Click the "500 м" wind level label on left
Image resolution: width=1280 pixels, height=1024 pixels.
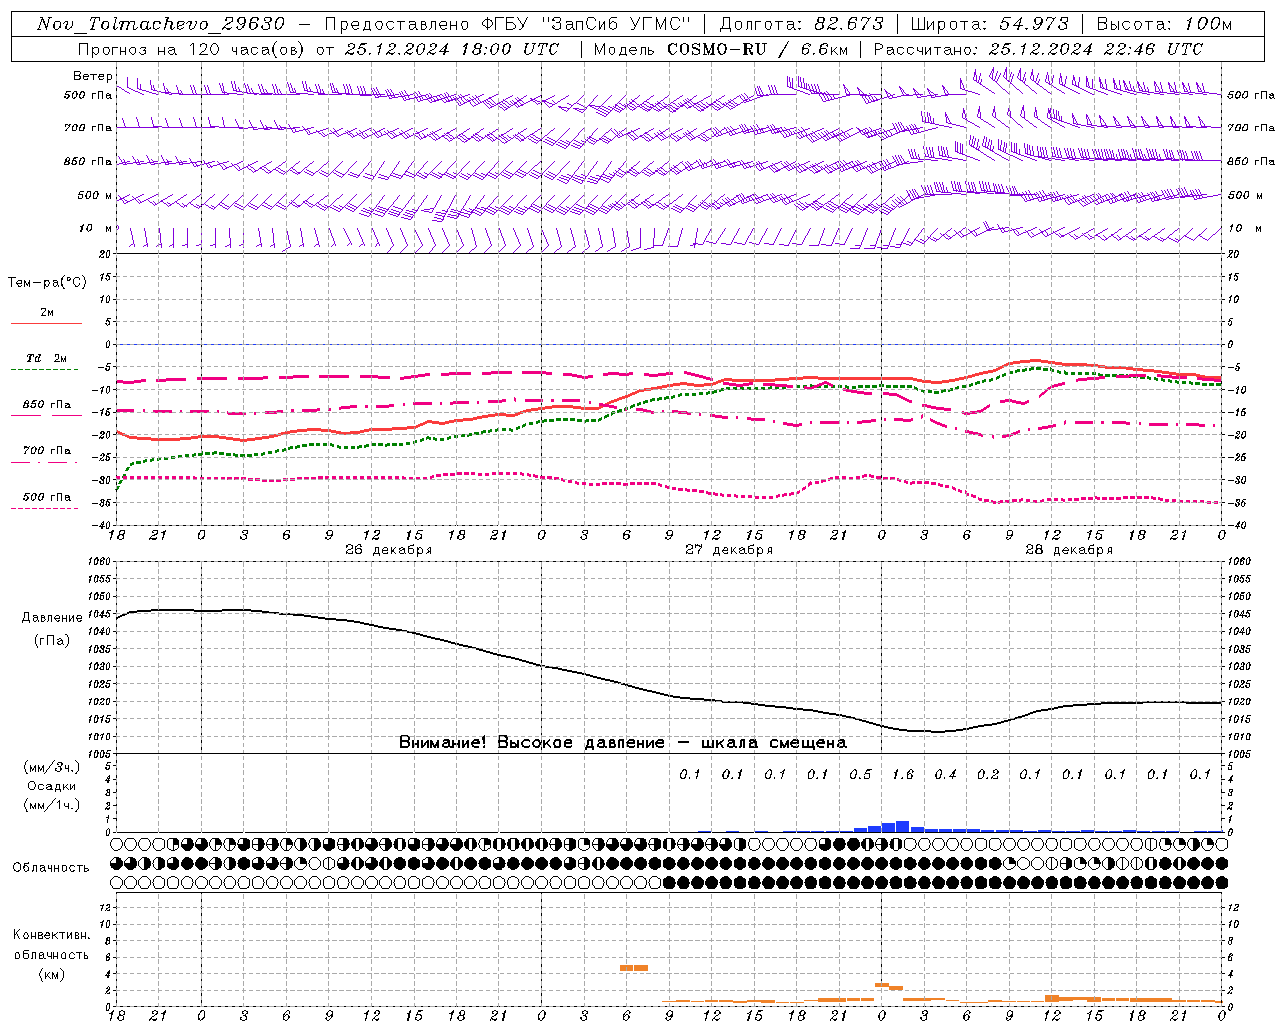tap(95, 195)
